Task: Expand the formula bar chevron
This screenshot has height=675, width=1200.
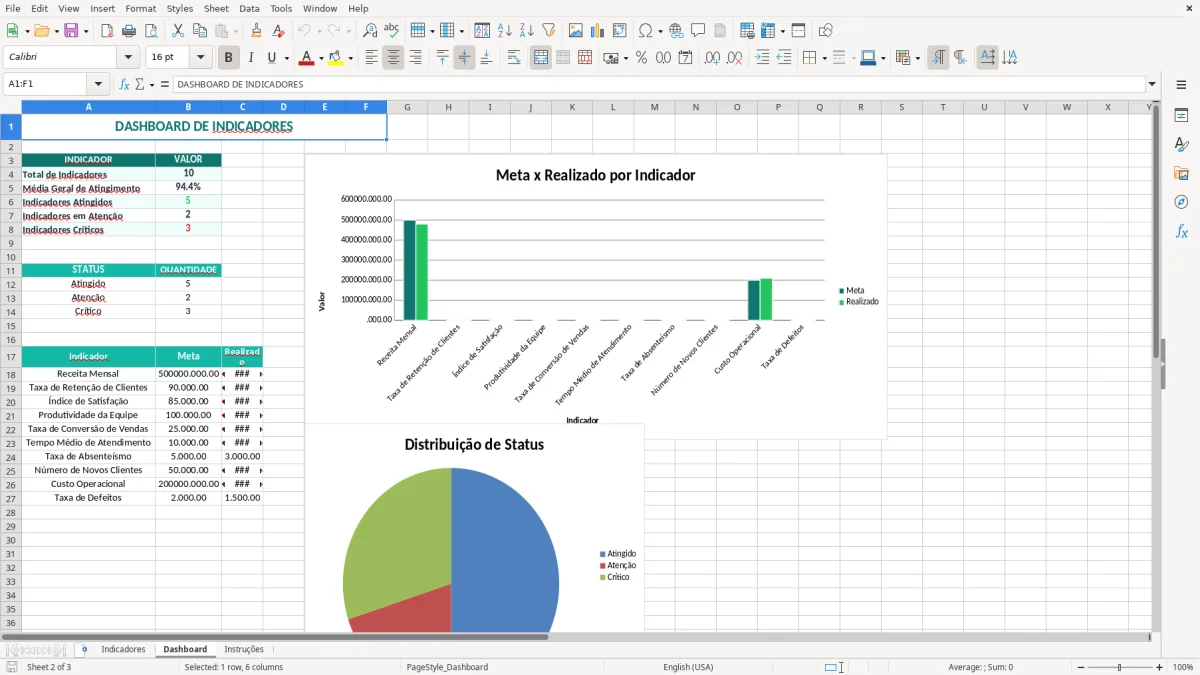Action: (x=1152, y=84)
